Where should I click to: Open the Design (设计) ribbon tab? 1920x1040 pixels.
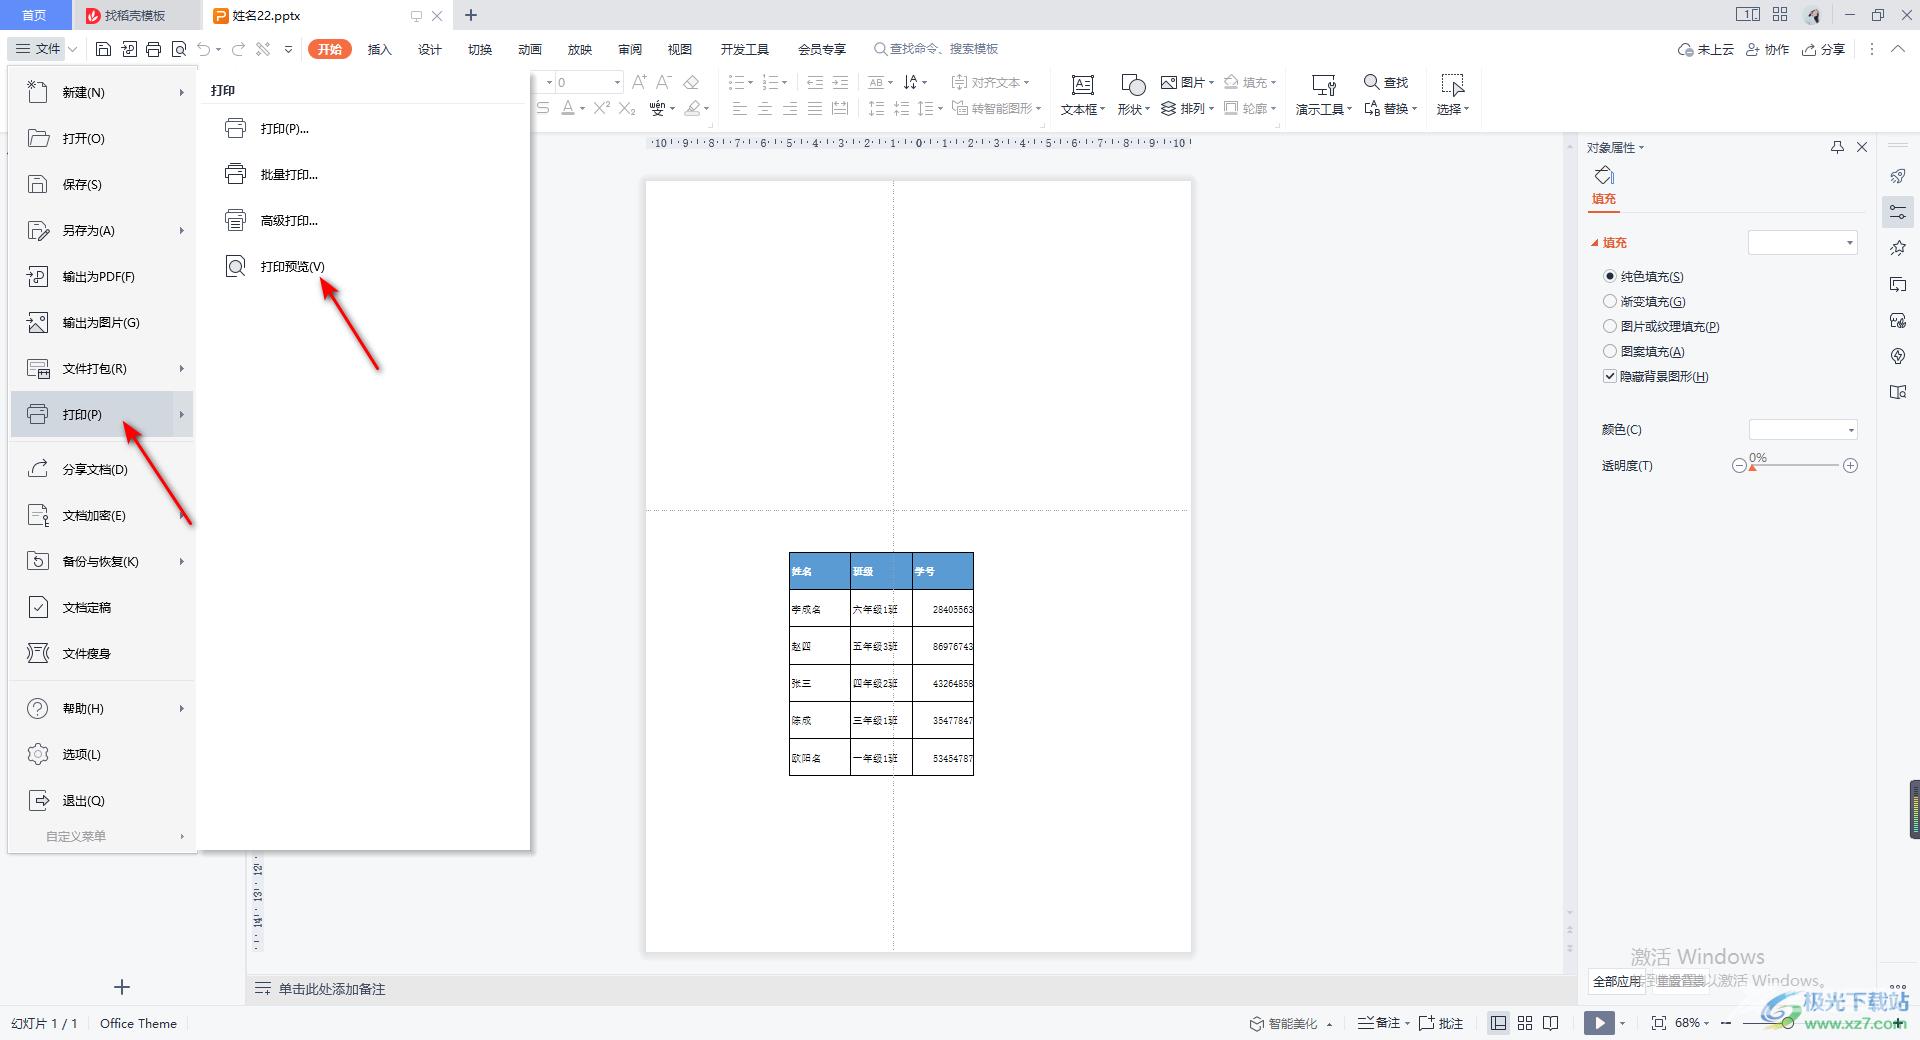[430, 49]
